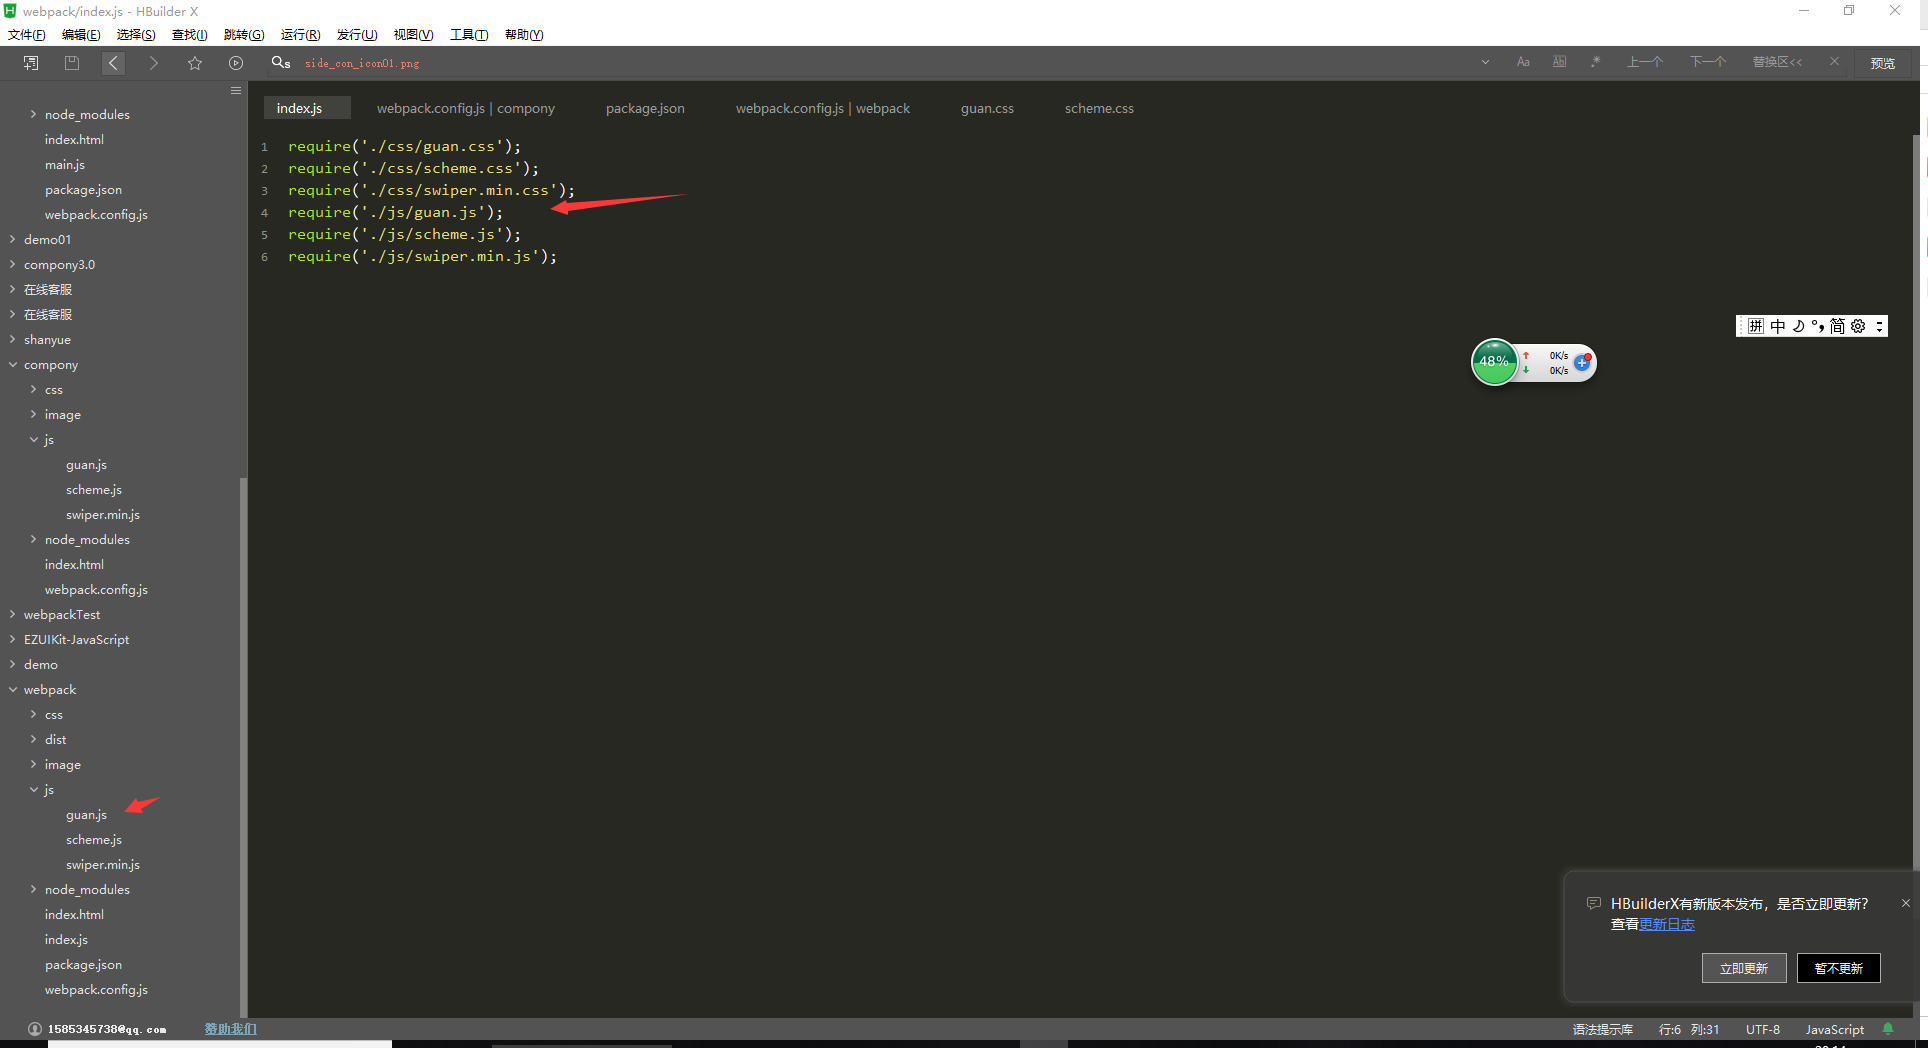Screen dimensions: 1928x1048
Task: Dismiss the HBuilderX update notification
Action: coord(1906,903)
